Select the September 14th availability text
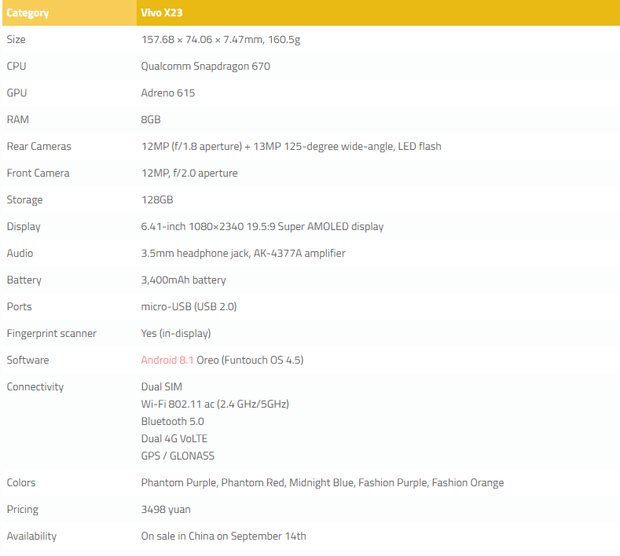Viewport: 620px width, 556px height. 223,536
